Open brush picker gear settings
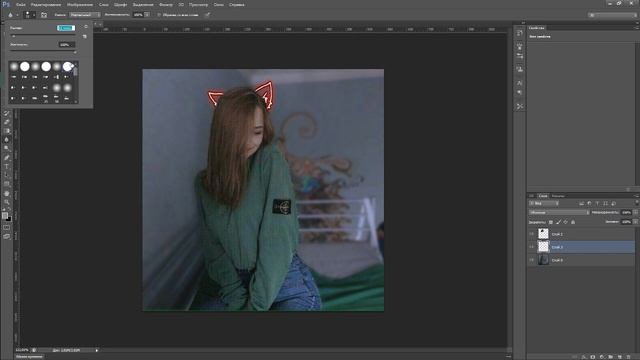The width and height of the screenshot is (640, 360). (x=86, y=27)
